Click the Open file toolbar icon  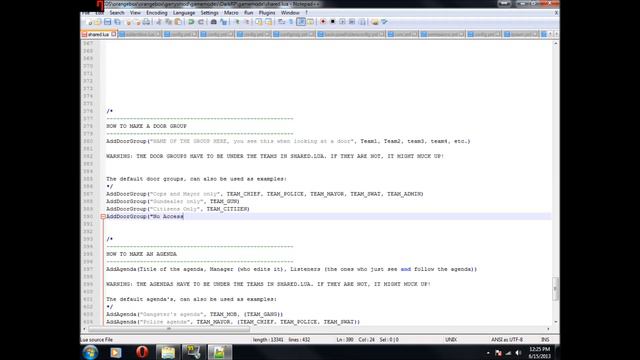coord(98,22)
